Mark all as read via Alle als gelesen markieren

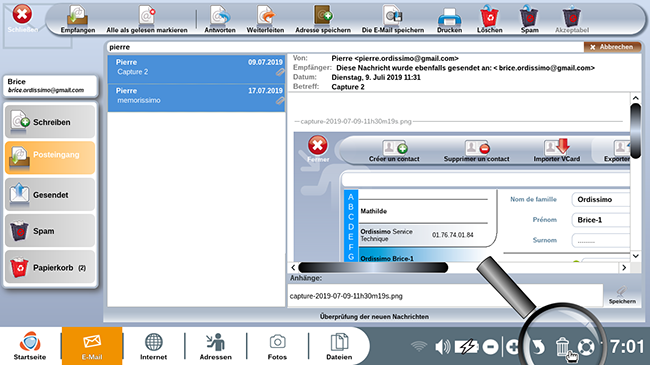click(x=147, y=19)
